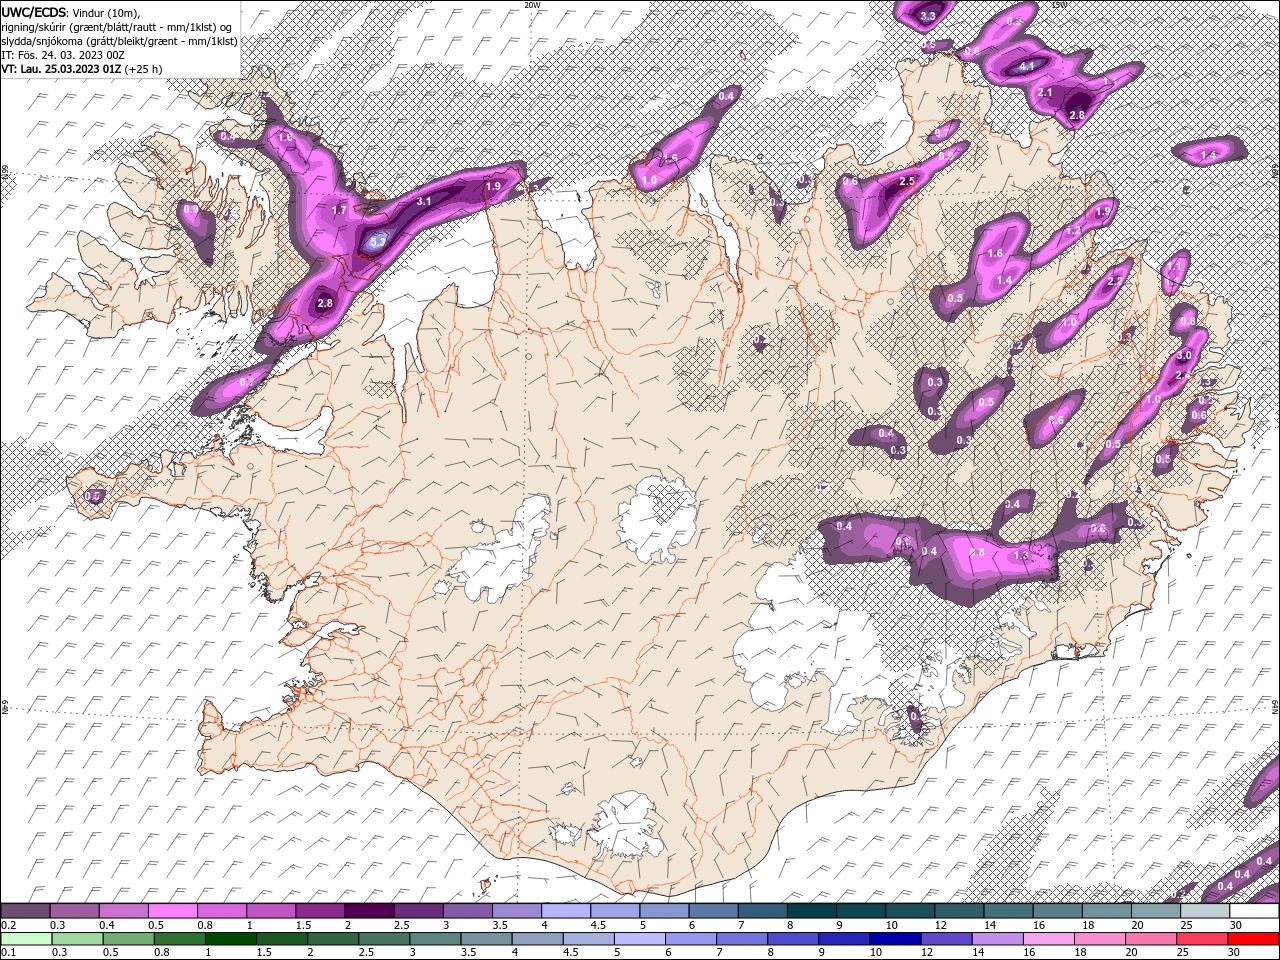Click the '3.1' precipitation value label
1280x960 pixels.
tap(424, 201)
